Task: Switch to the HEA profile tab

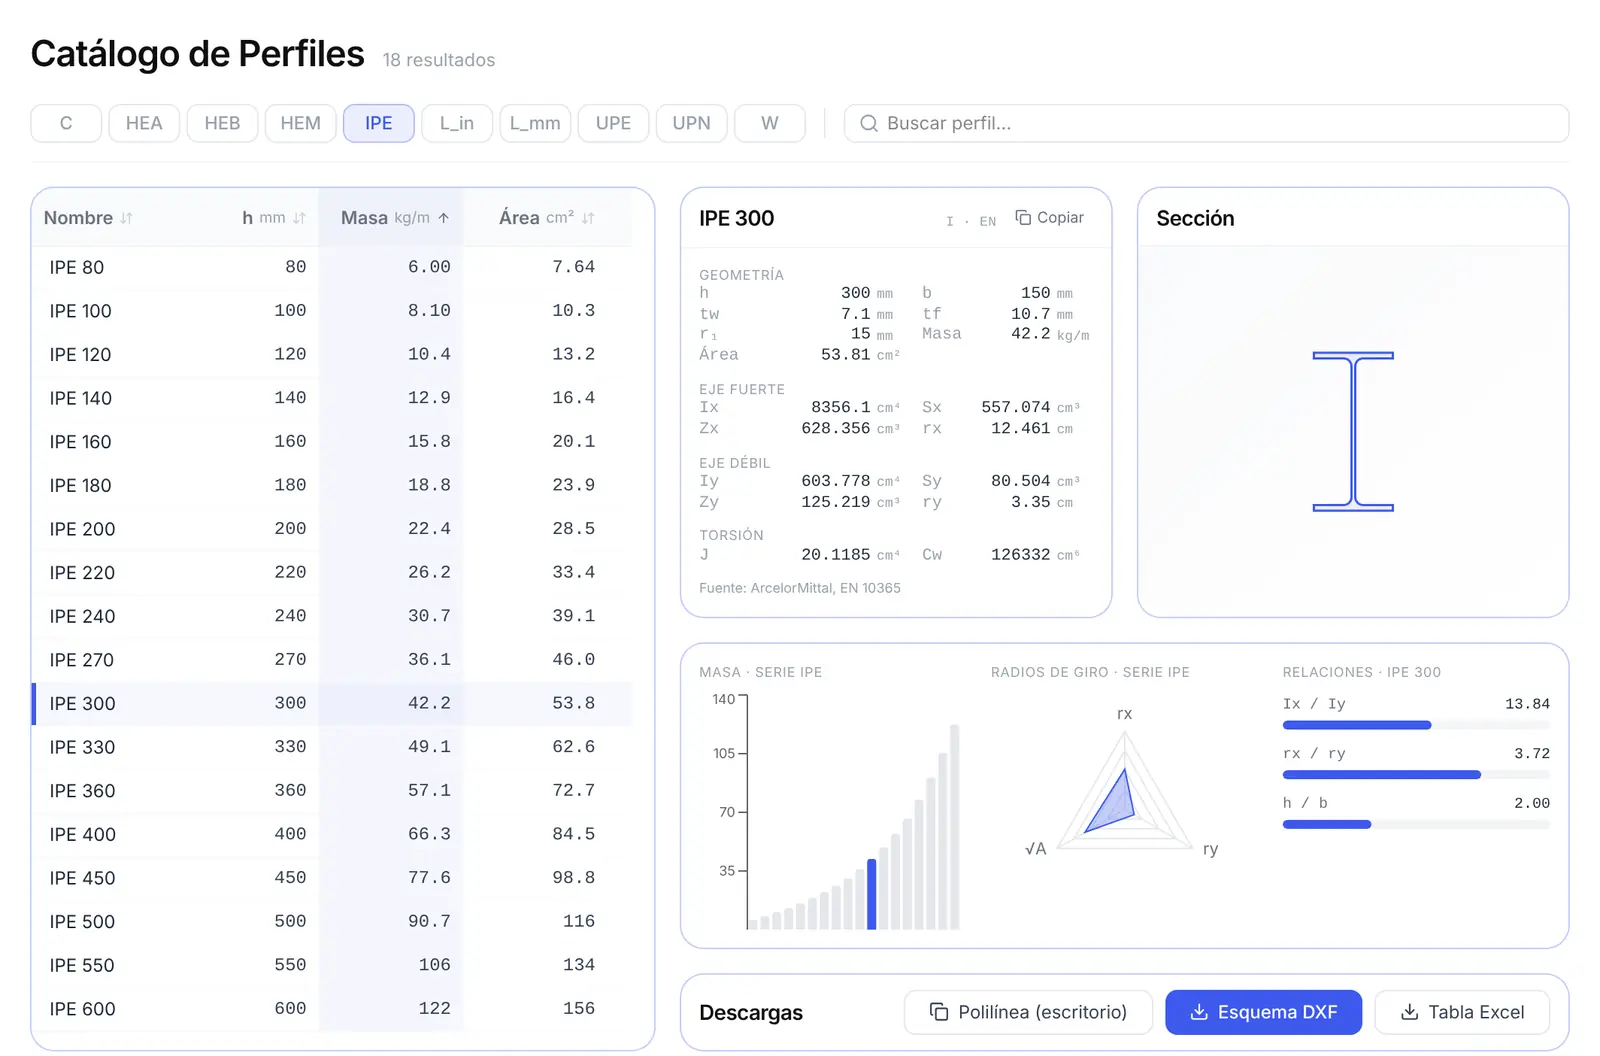Action: click(x=144, y=123)
